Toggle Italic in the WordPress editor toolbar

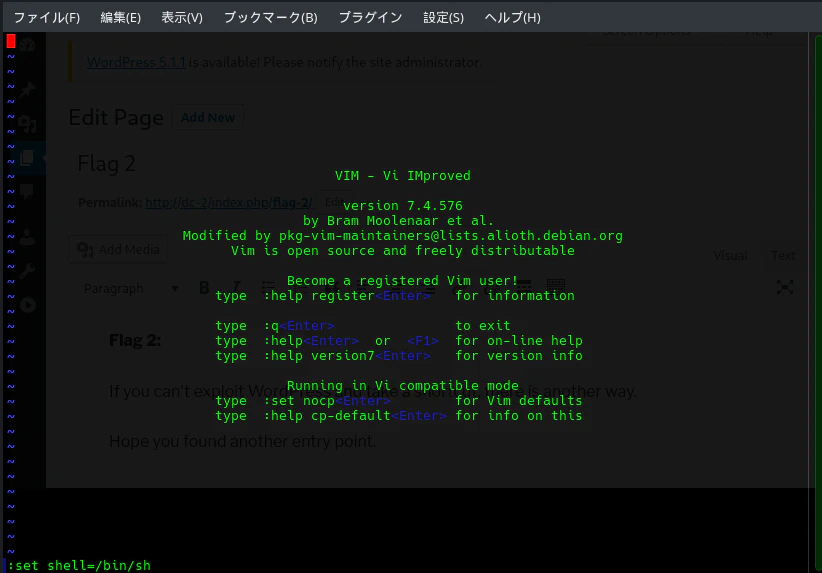click(x=236, y=287)
